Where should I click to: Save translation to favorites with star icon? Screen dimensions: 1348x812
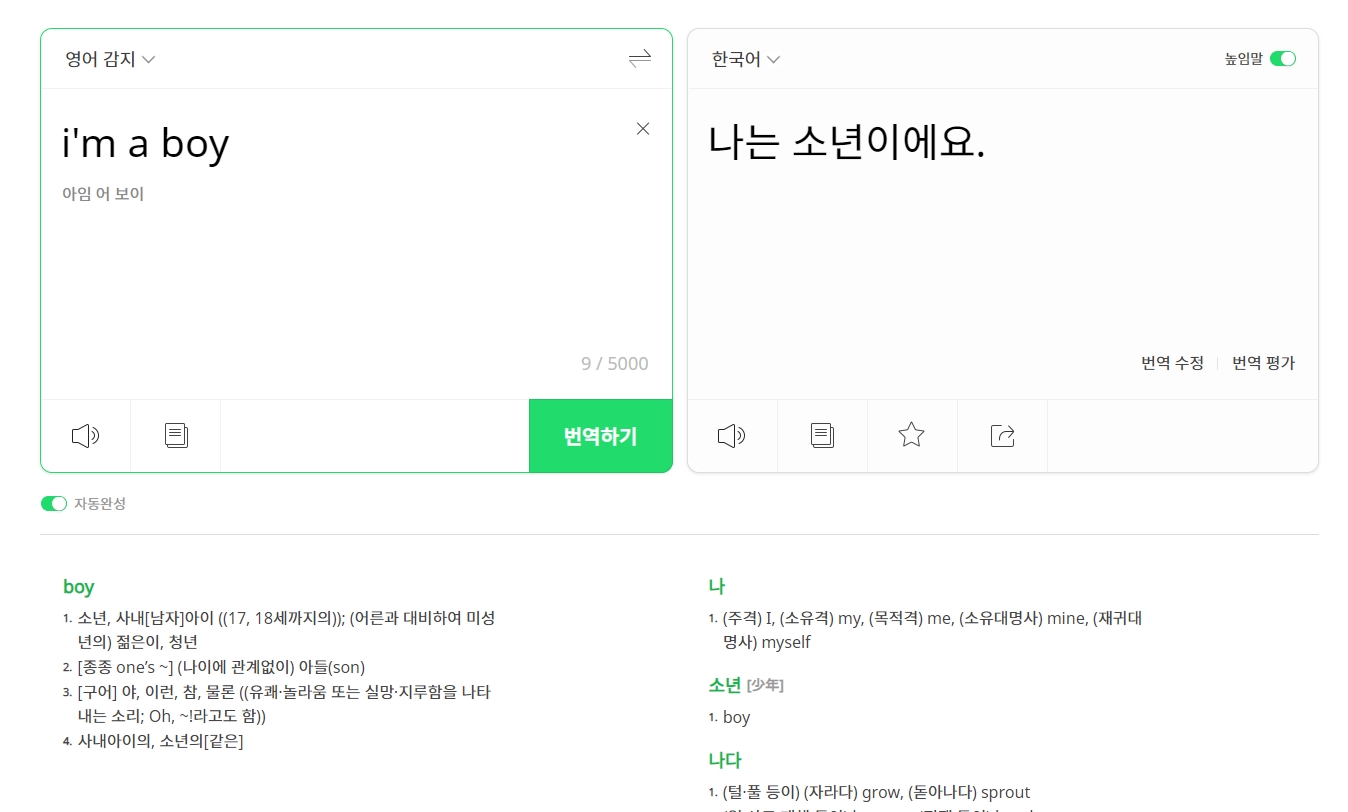[911, 435]
